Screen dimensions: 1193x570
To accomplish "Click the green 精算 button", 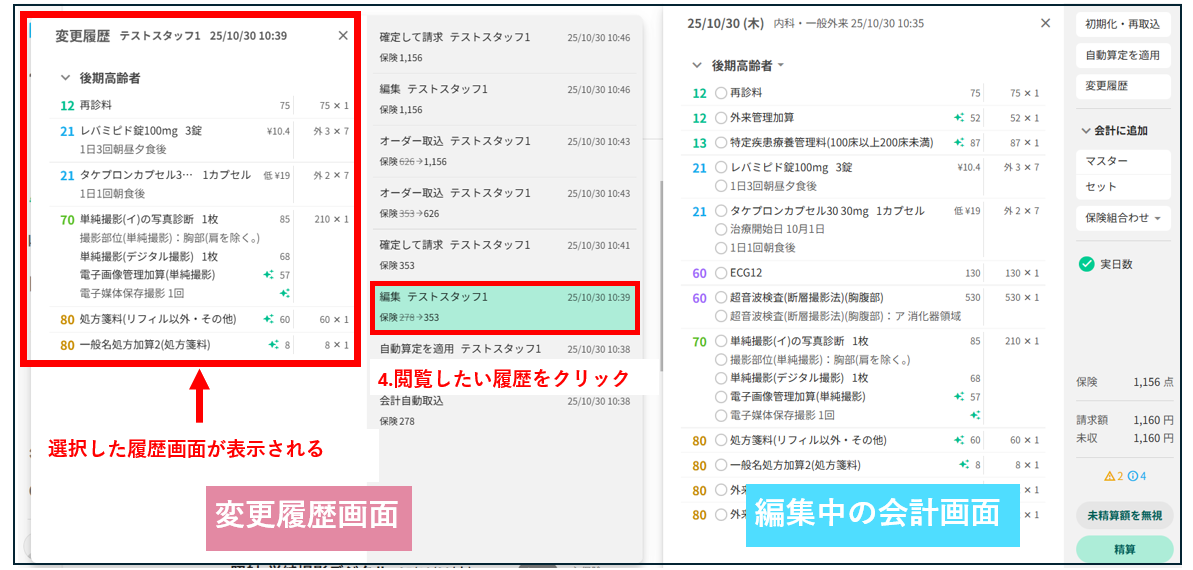I will 1125,548.
